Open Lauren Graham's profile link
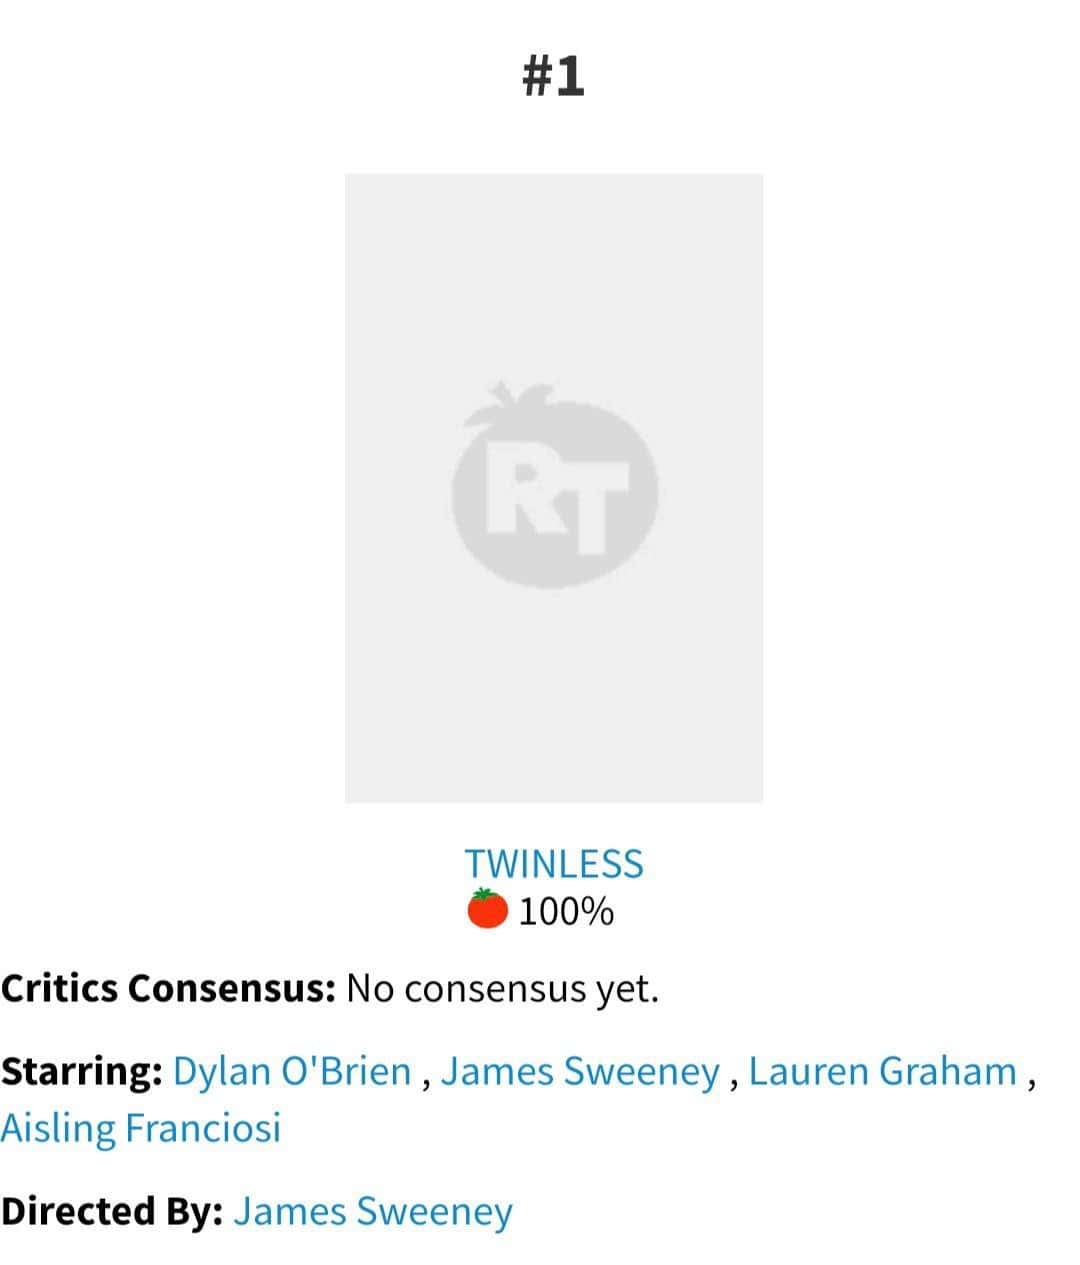Image resolution: width=1080 pixels, height=1265 pixels. click(883, 1071)
